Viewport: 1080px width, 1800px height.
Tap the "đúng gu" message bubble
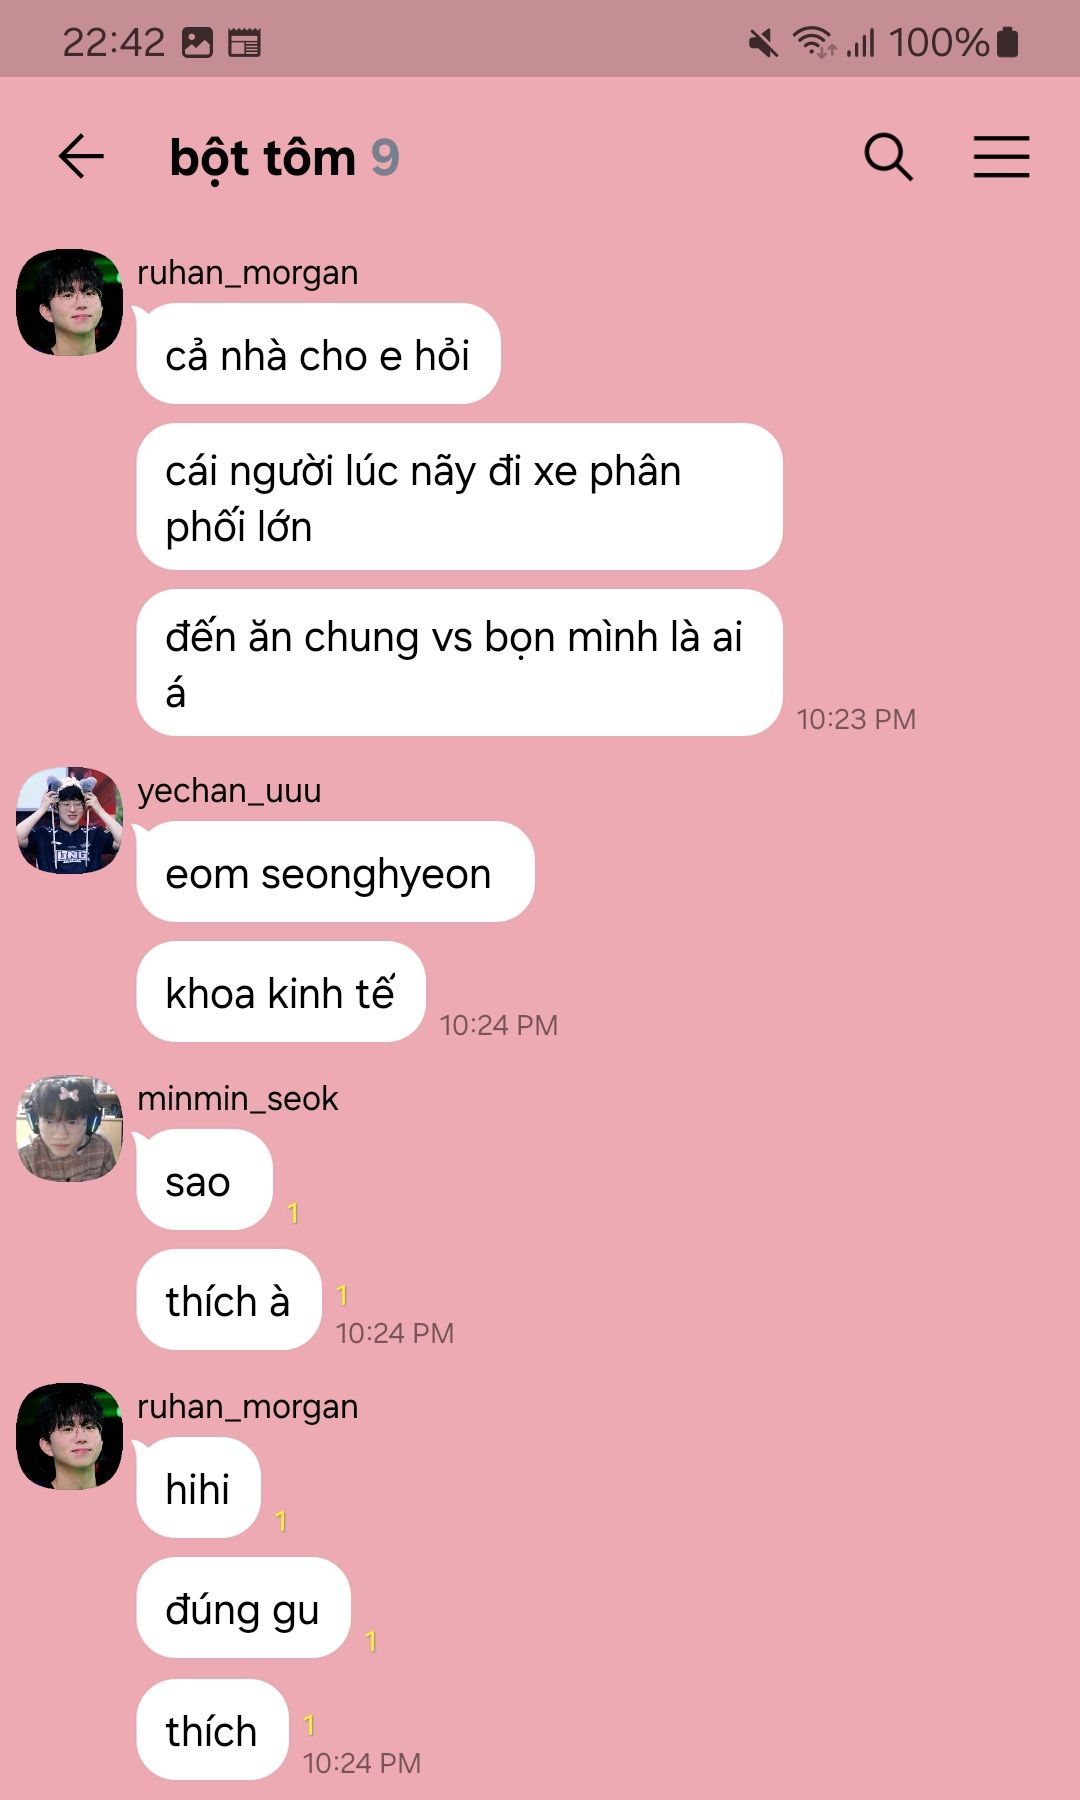[243, 1608]
